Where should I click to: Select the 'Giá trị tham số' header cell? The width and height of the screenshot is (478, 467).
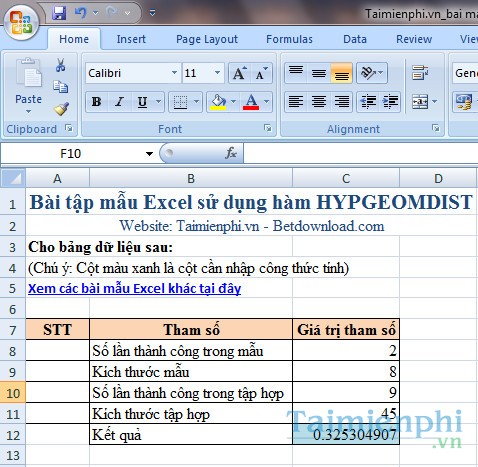coord(346,330)
